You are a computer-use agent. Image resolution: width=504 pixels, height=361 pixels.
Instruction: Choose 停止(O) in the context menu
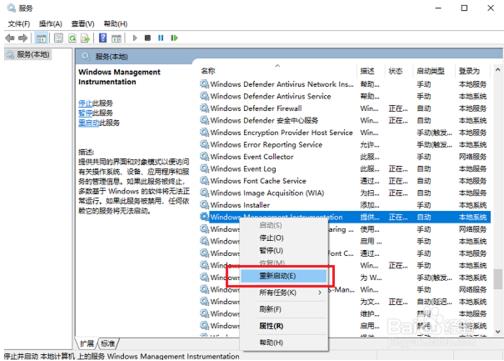tap(284, 238)
